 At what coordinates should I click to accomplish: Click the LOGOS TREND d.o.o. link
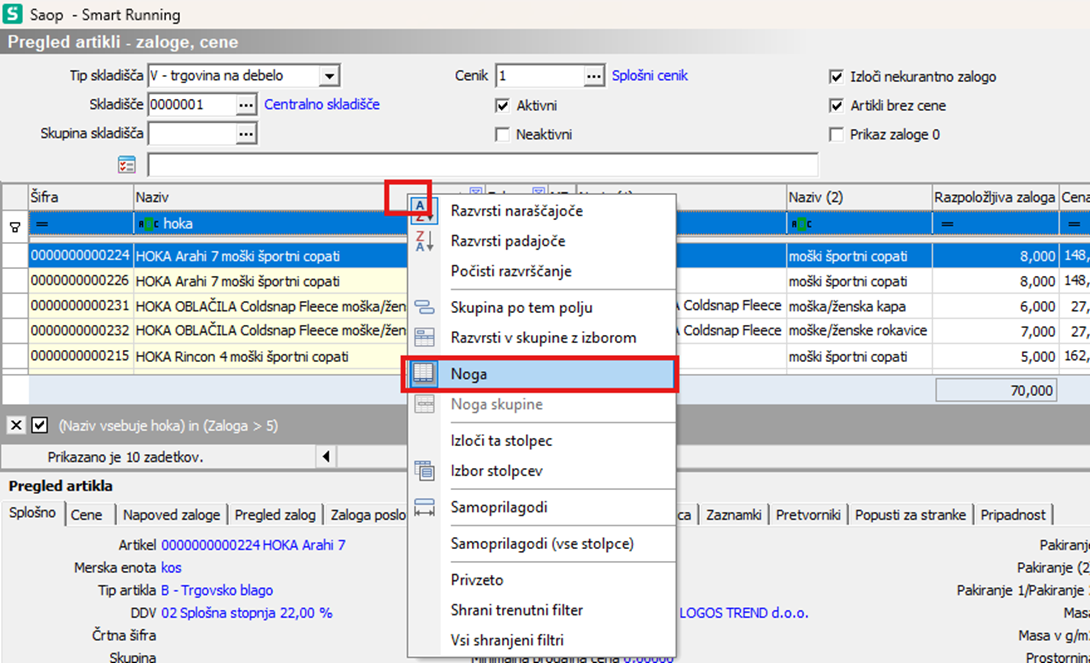[743, 613]
